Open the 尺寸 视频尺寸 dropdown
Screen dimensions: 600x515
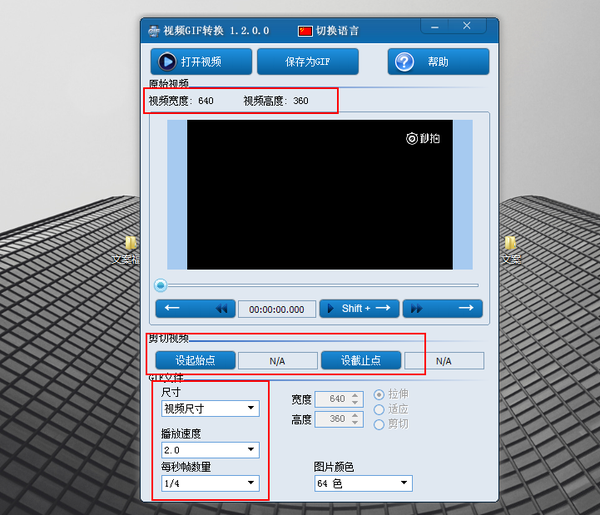pos(210,408)
